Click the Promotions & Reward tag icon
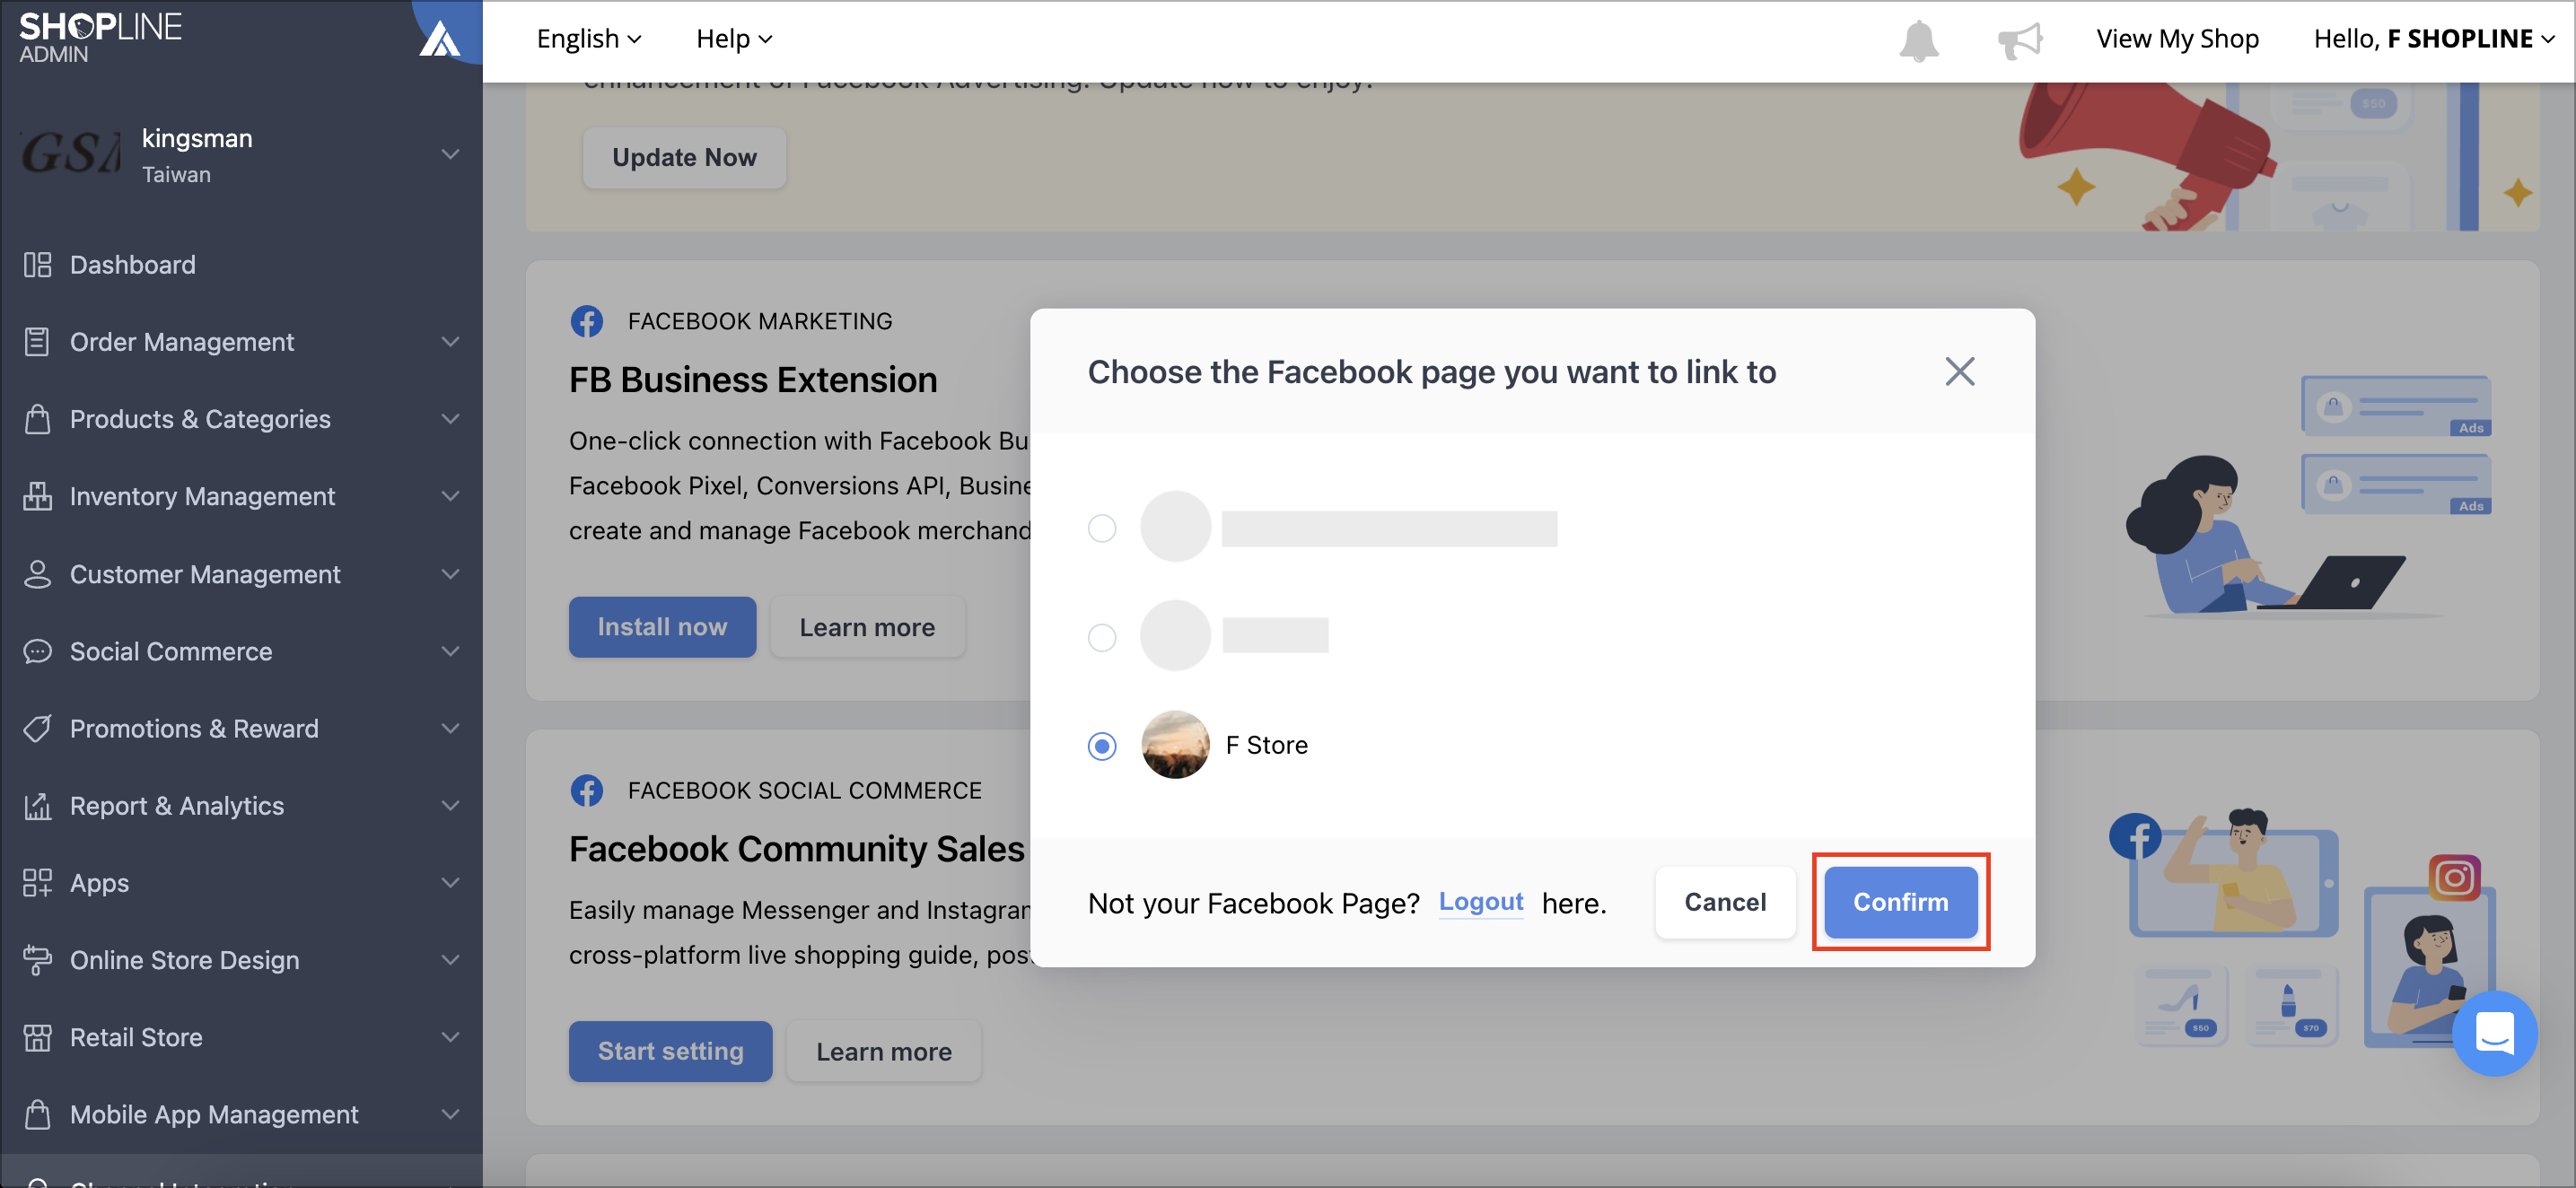This screenshot has width=2576, height=1188. (x=37, y=728)
